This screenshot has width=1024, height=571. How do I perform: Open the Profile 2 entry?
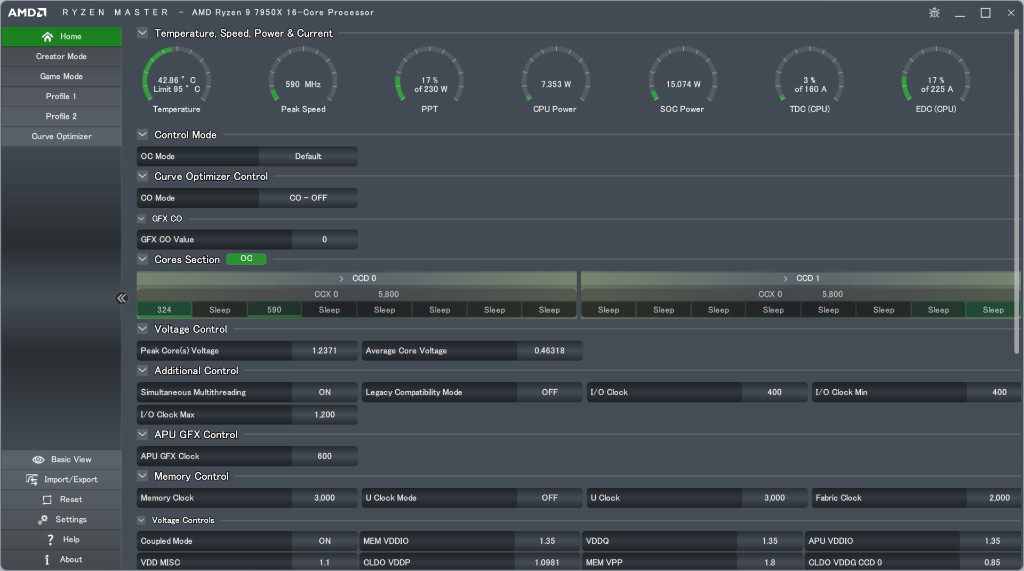(61, 117)
